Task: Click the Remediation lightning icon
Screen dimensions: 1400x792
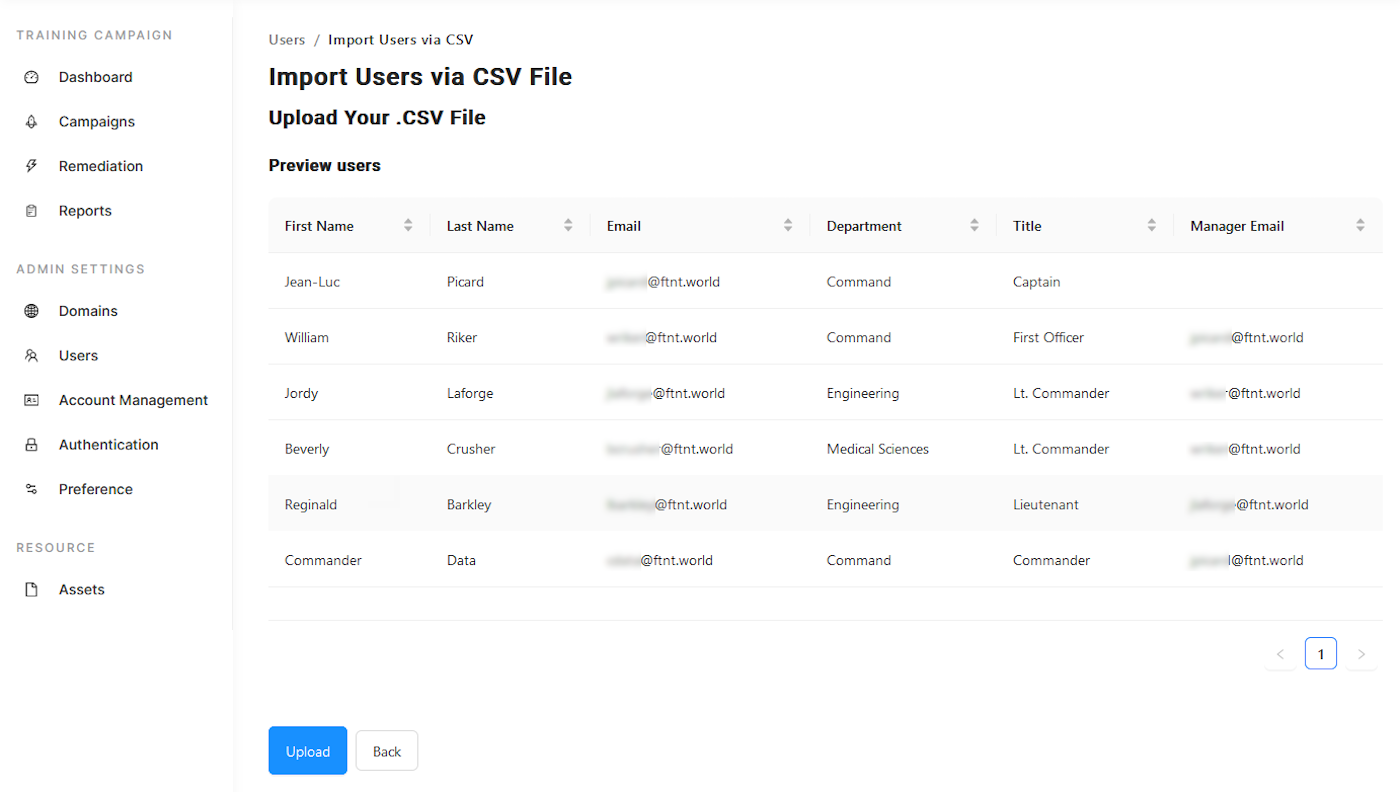Action: pos(31,166)
